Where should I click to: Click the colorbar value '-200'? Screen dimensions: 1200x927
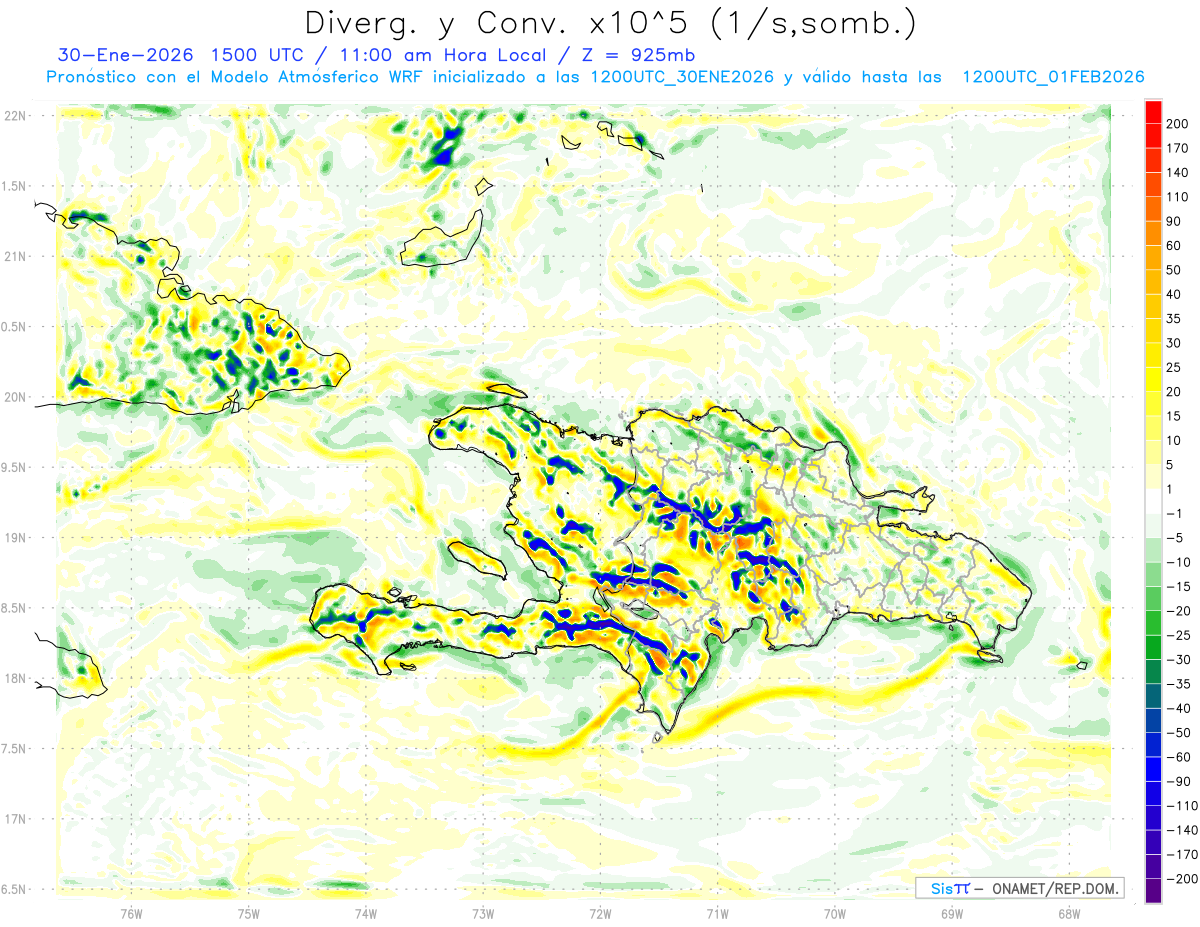tap(1183, 878)
